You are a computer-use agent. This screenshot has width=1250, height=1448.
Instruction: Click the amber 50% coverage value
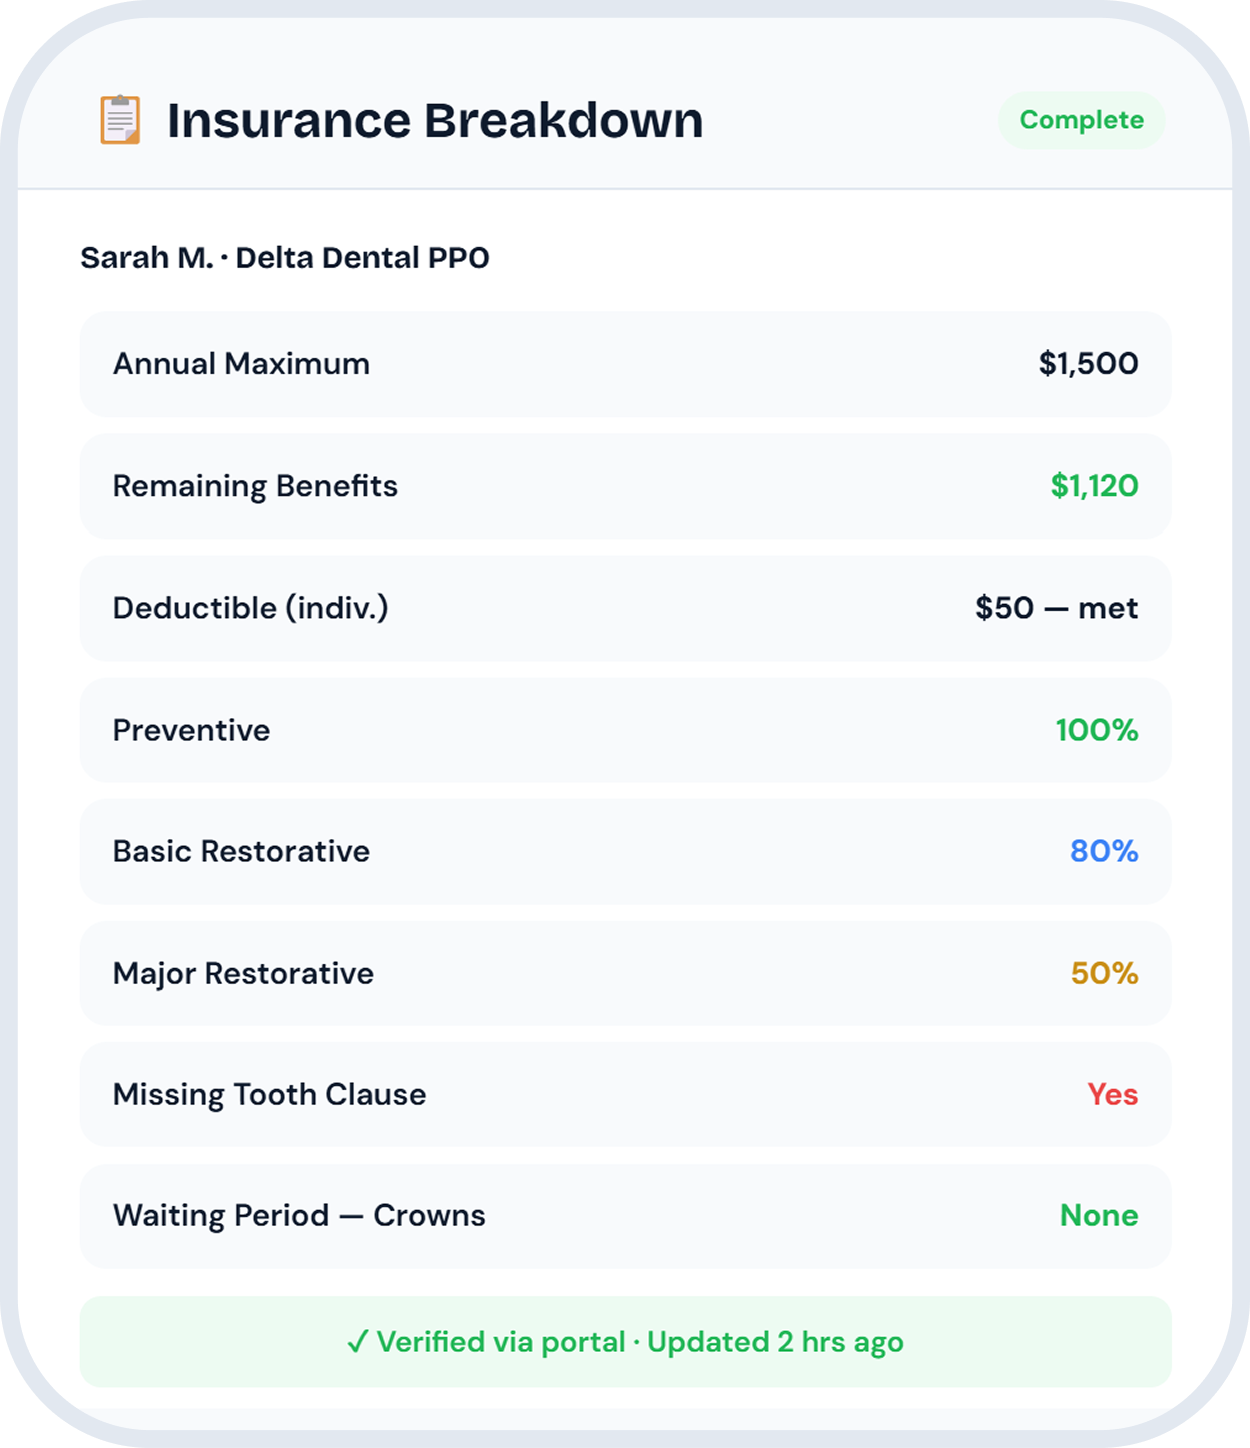[x=1104, y=973]
